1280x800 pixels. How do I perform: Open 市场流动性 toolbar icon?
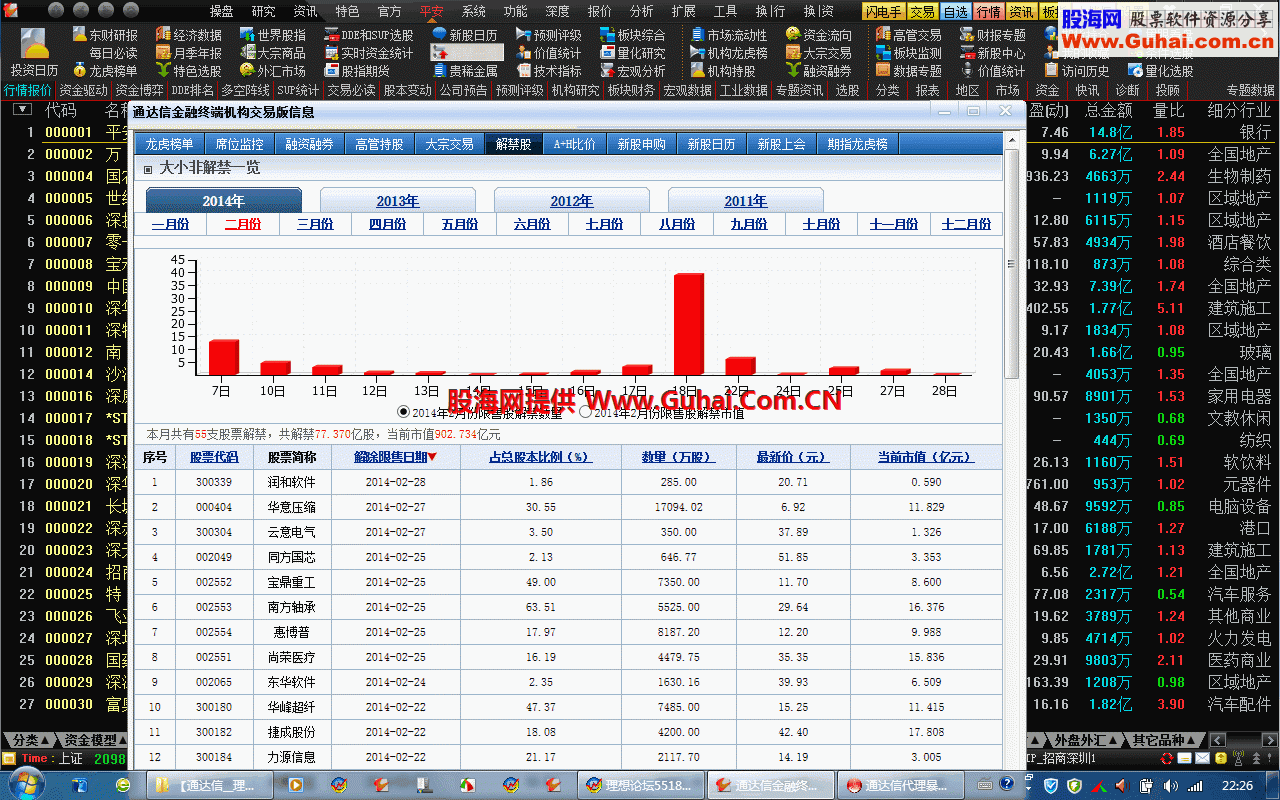729,35
